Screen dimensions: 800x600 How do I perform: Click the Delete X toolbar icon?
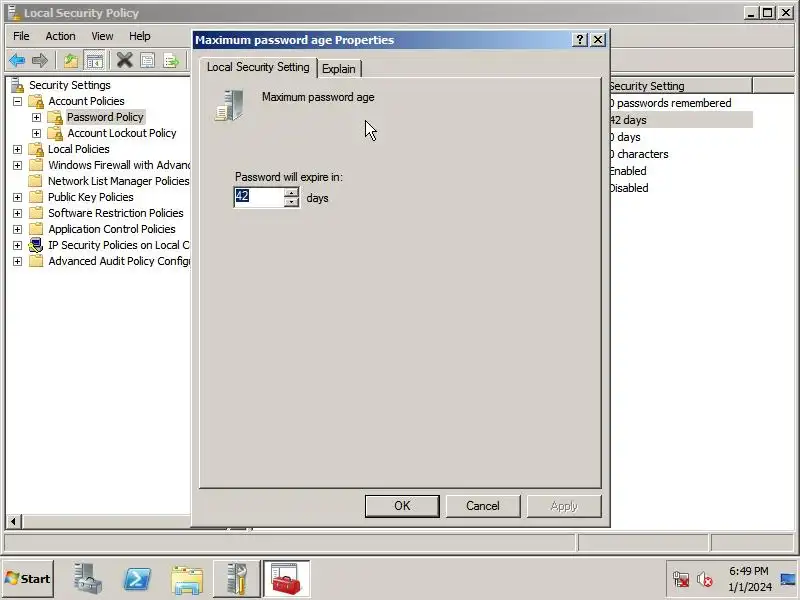pyautogui.click(x=124, y=60)
